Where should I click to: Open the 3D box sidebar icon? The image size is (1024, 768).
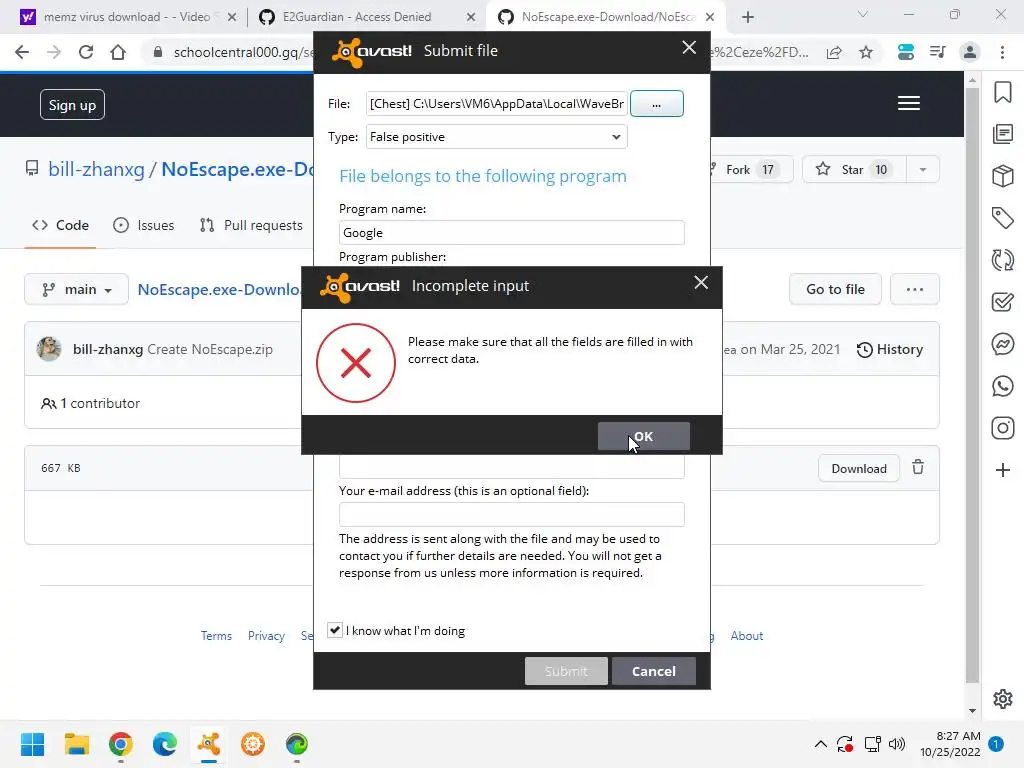pyautogui.click(x=1002, y=176)
